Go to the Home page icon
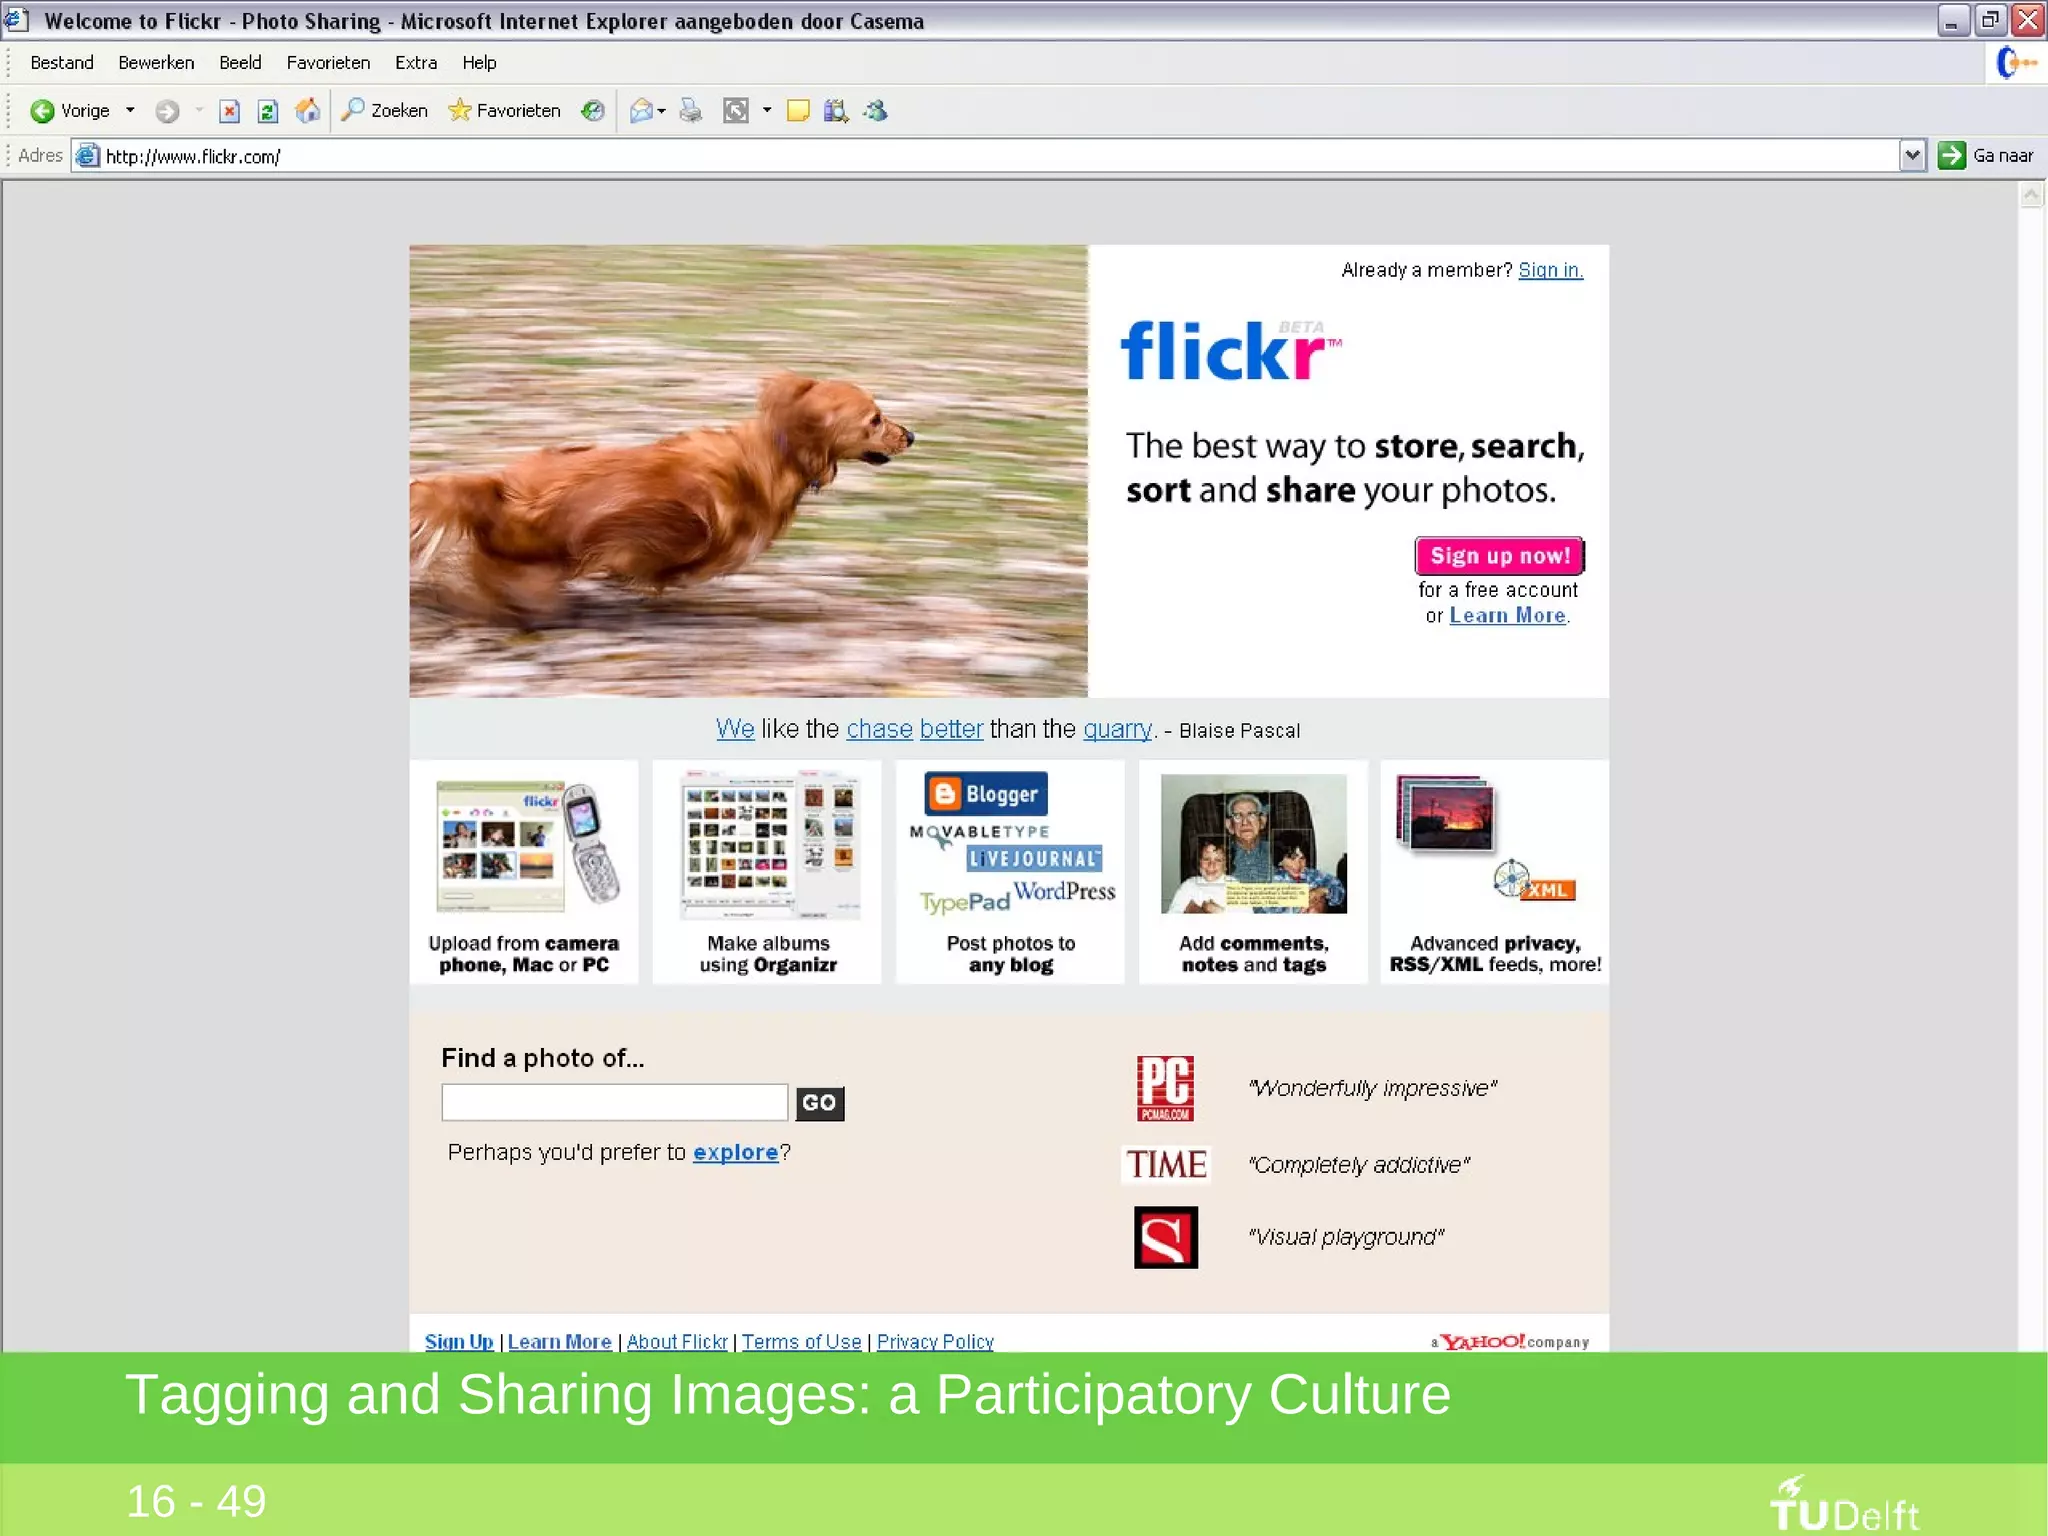This screenshot has height=1536, width=2048. tap(308, 111)
